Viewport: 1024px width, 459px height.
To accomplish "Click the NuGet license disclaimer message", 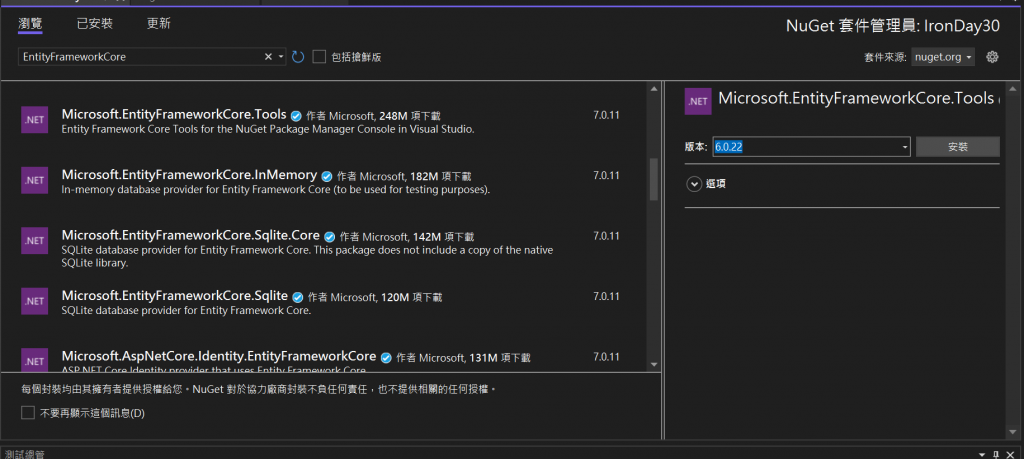I will 259,389.
